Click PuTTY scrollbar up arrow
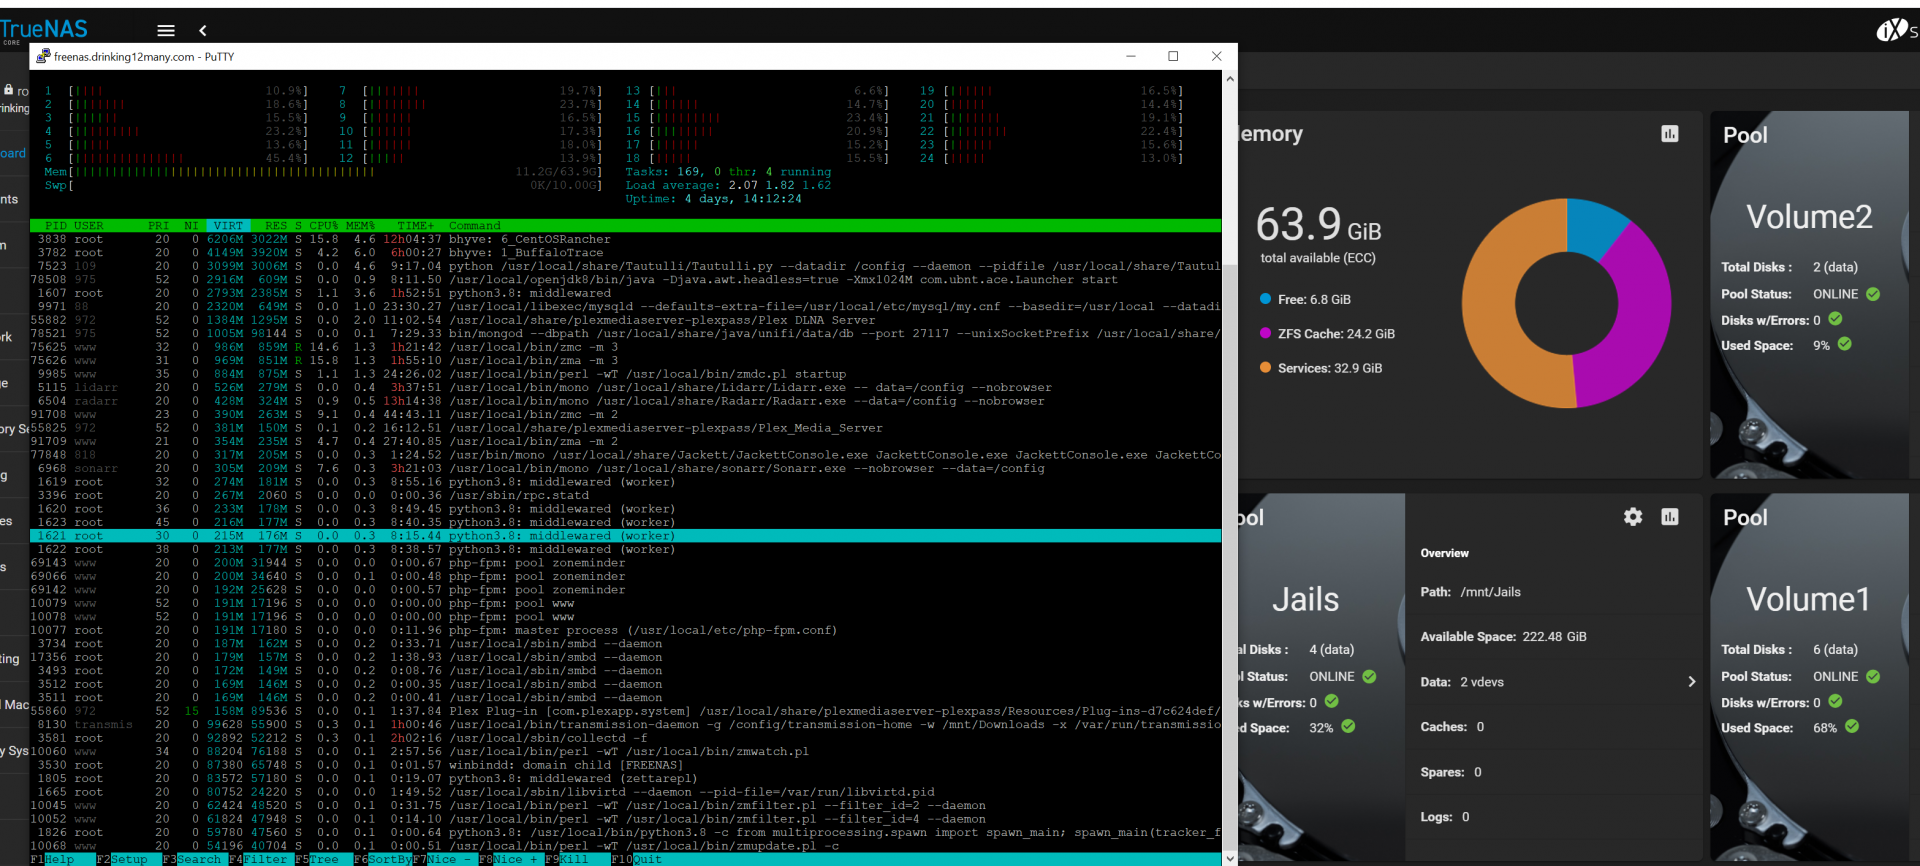Viewport: 1920px width, 866px height. tap(1230, 78)
